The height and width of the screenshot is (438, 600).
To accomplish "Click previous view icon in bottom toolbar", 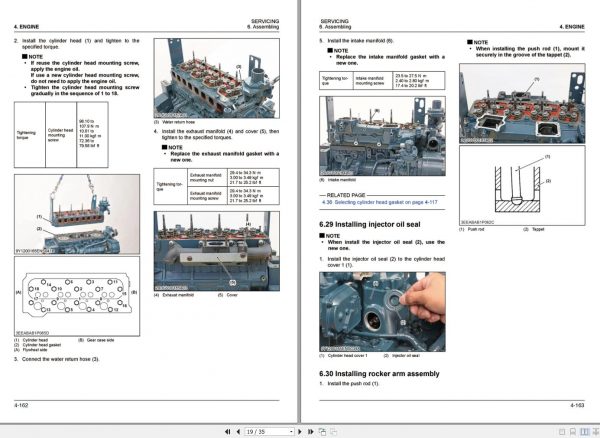I will pos(323,431).
